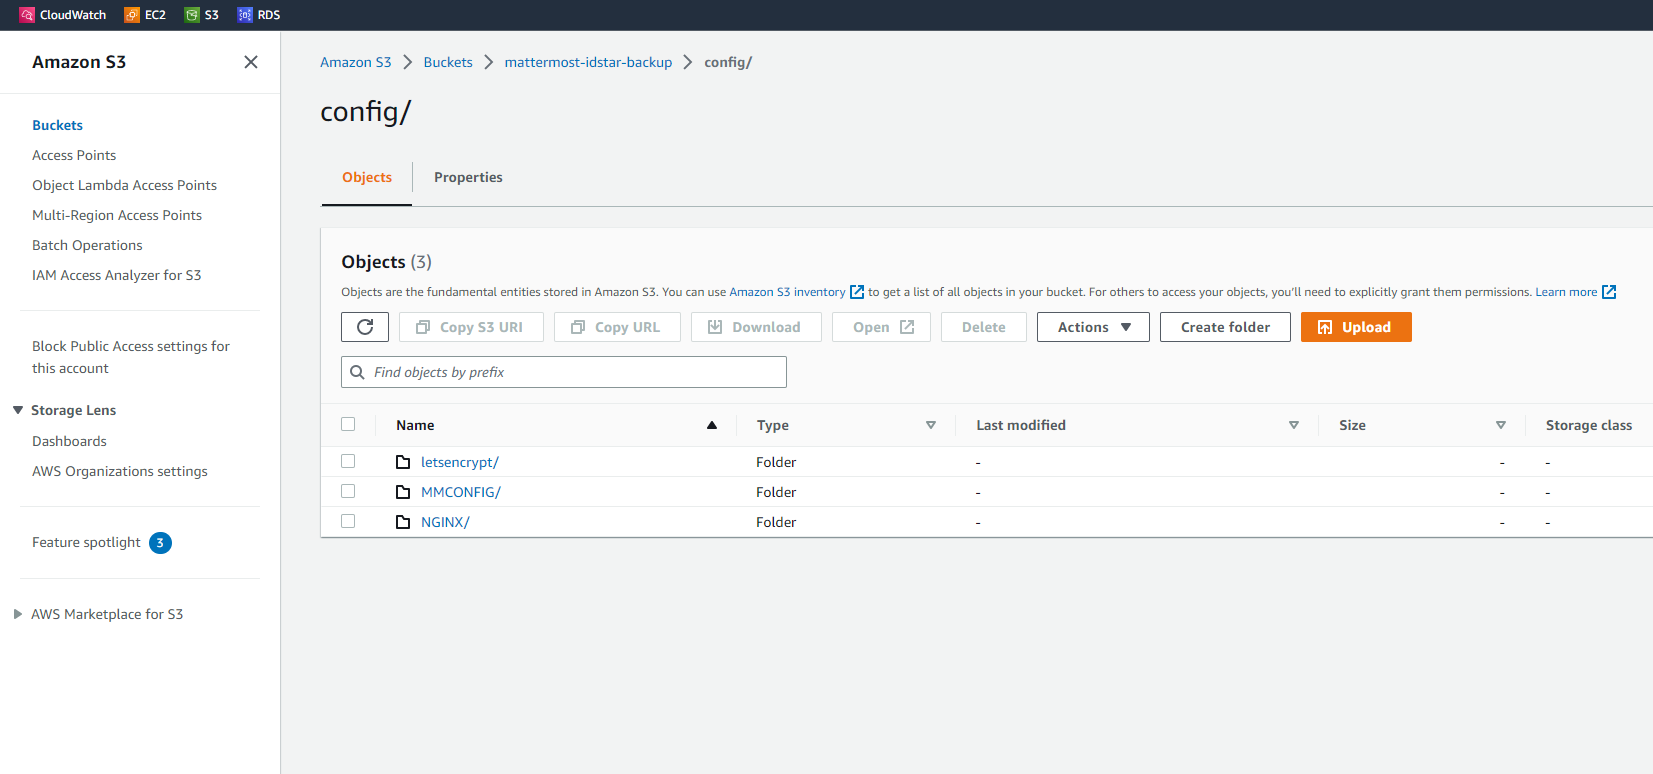Click the Feature spotlight count badge
This screenshot has height=774, width=1653.
coord(160,543)
